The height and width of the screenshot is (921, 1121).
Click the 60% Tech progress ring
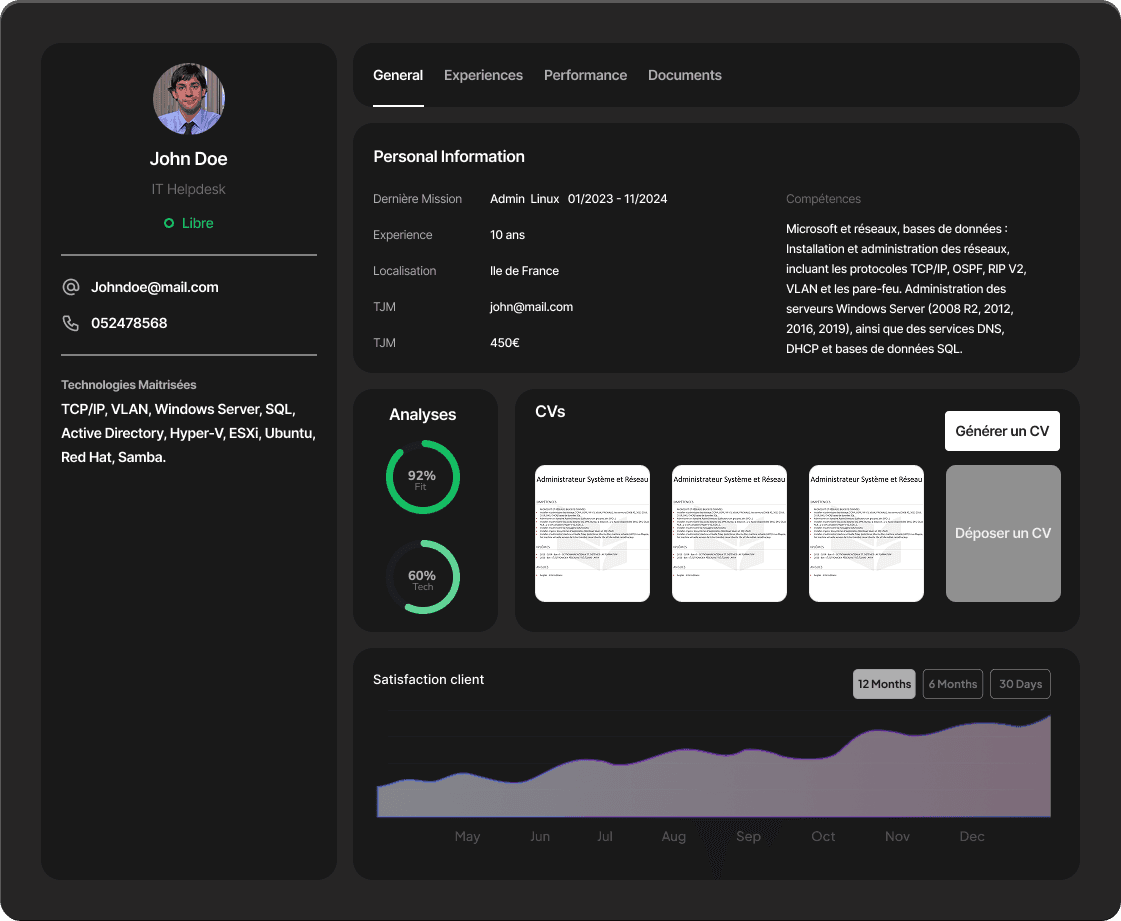click(423, 577)
